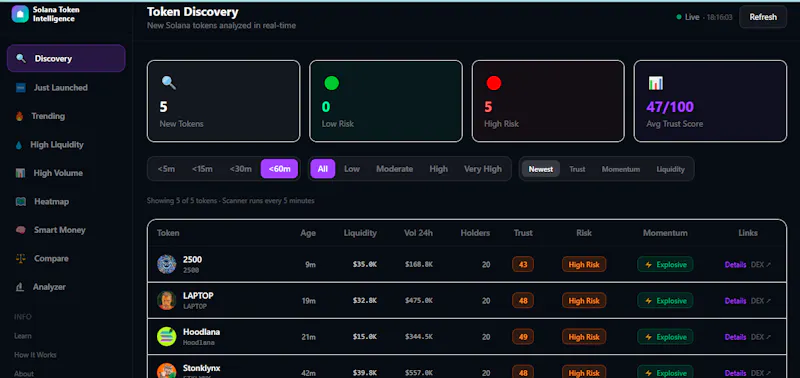The width and height of the screenshot is (800, 378).
Task: Click the 21m age value
Action: 309,337
